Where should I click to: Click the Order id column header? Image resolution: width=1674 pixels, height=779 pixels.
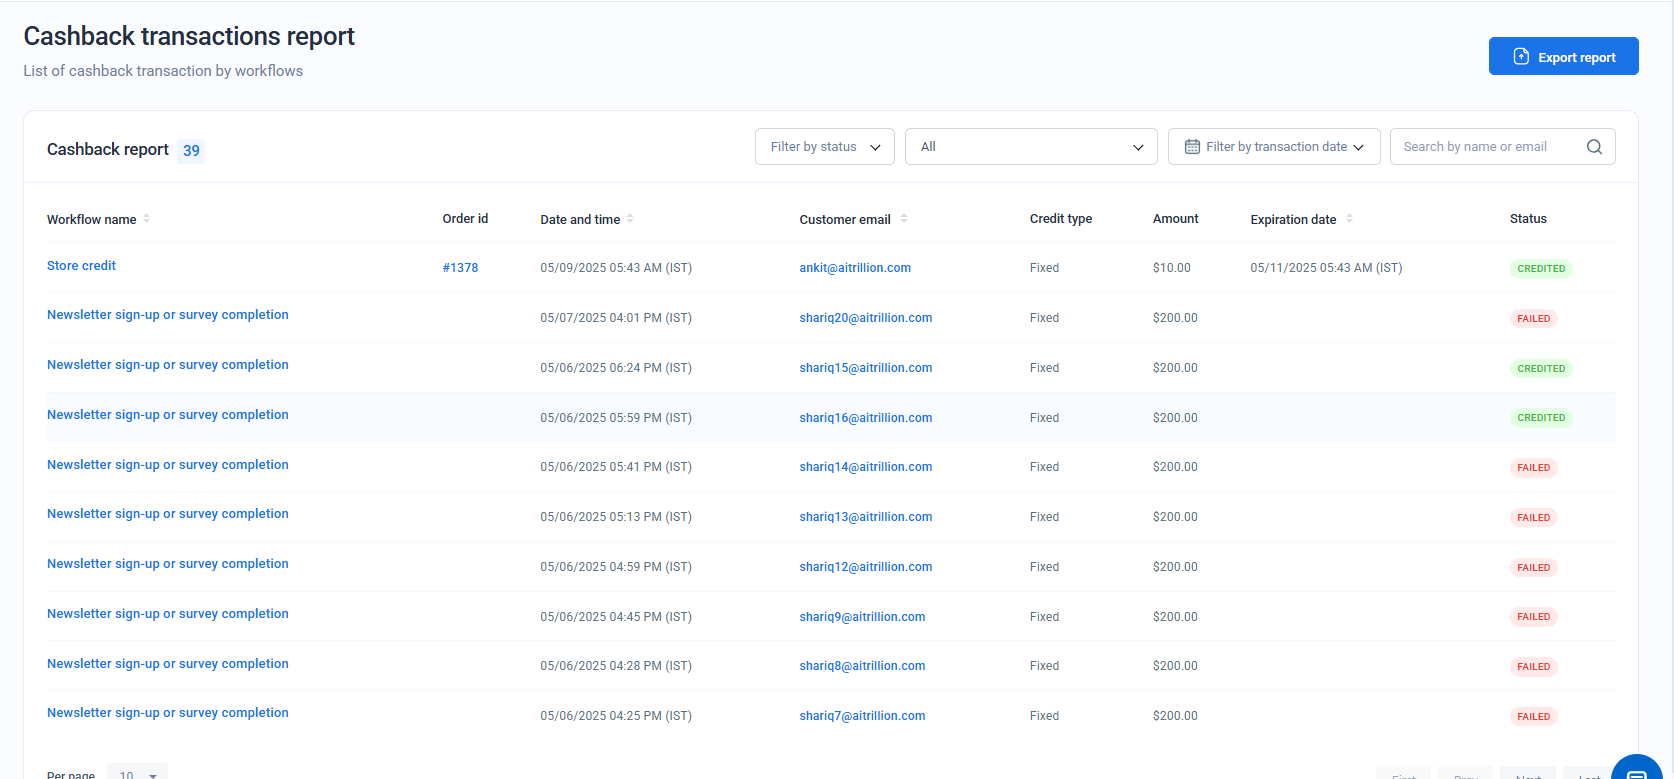click(465, 218)
